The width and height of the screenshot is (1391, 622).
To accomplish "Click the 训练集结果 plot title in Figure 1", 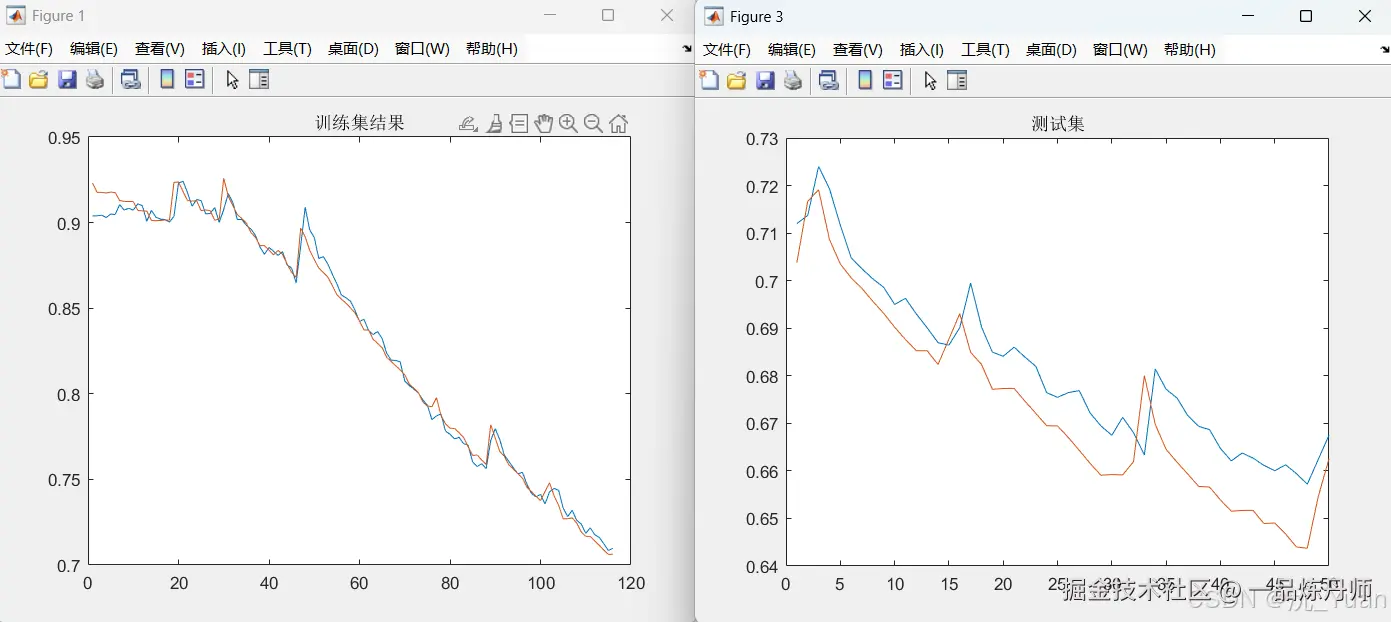I will click(360, 123).
